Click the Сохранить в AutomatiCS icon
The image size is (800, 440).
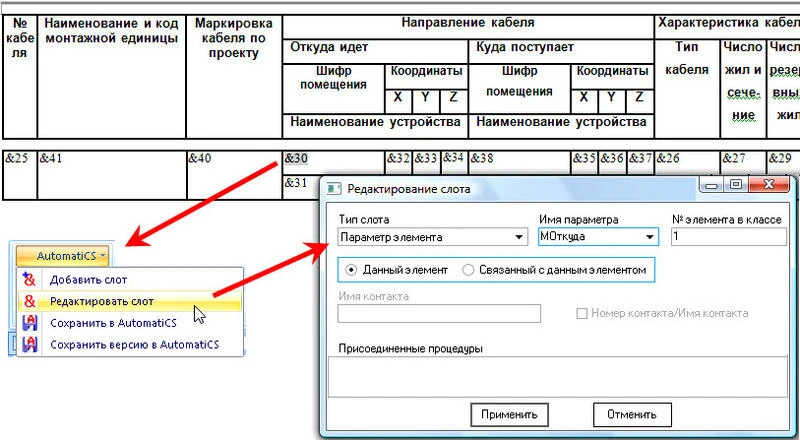click(30, 322)
